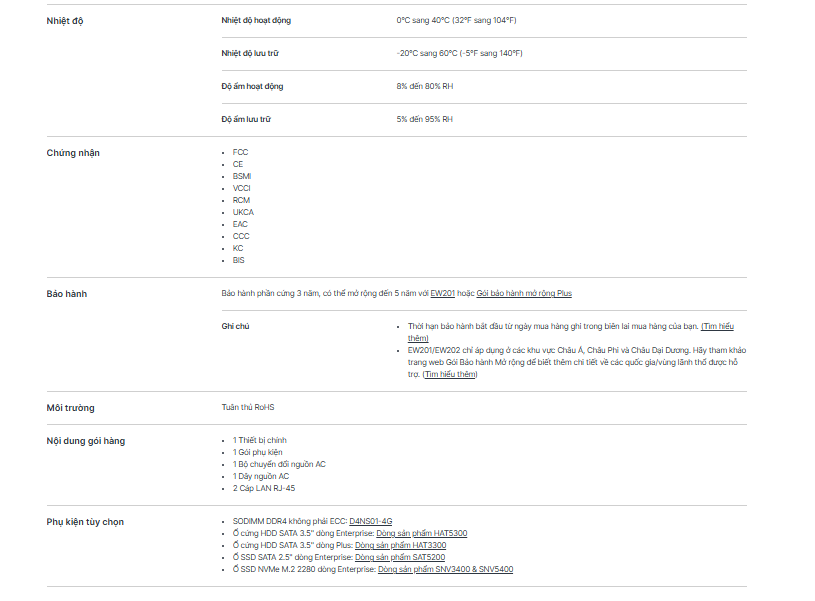Click the Chứng nhận section heading
815x601 pixels.
click(x=73, y=153)
